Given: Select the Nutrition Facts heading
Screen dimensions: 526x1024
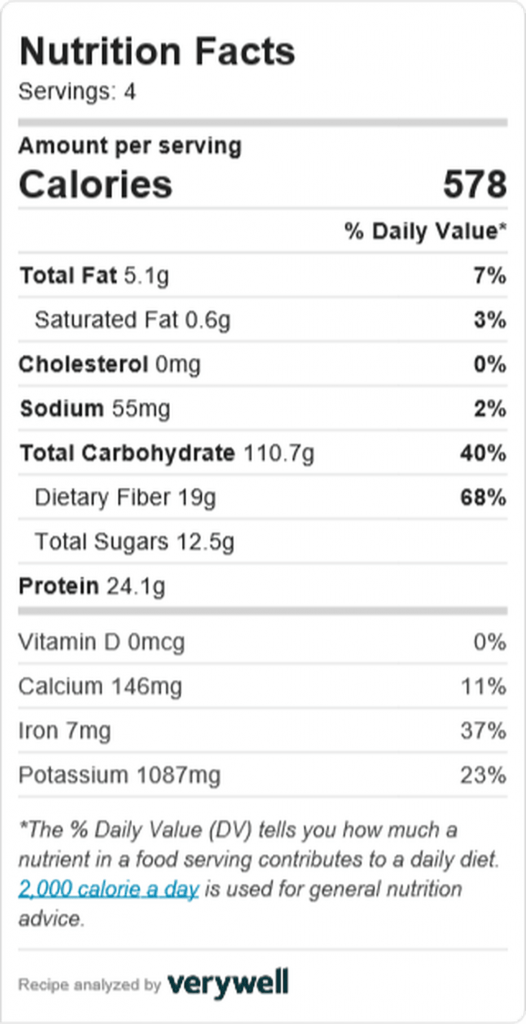Looking at the screenshot, I should (157, 52).
